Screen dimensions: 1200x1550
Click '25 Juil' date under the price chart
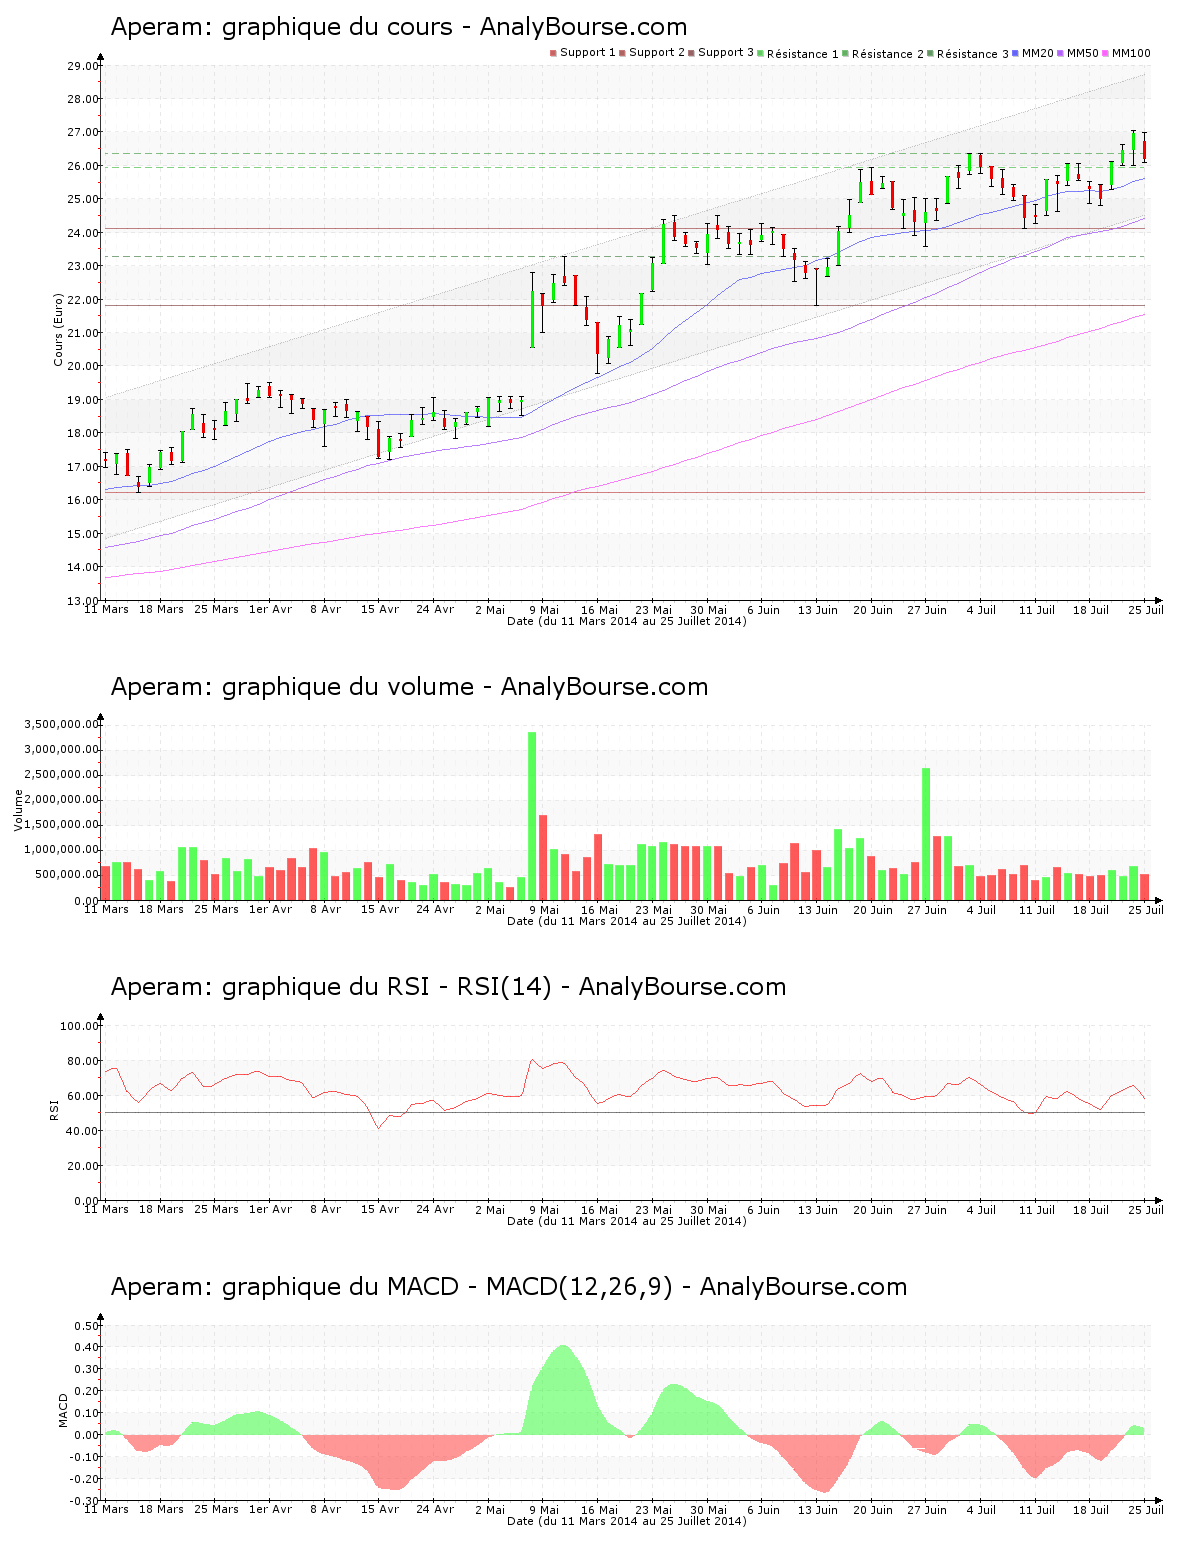1145,610
